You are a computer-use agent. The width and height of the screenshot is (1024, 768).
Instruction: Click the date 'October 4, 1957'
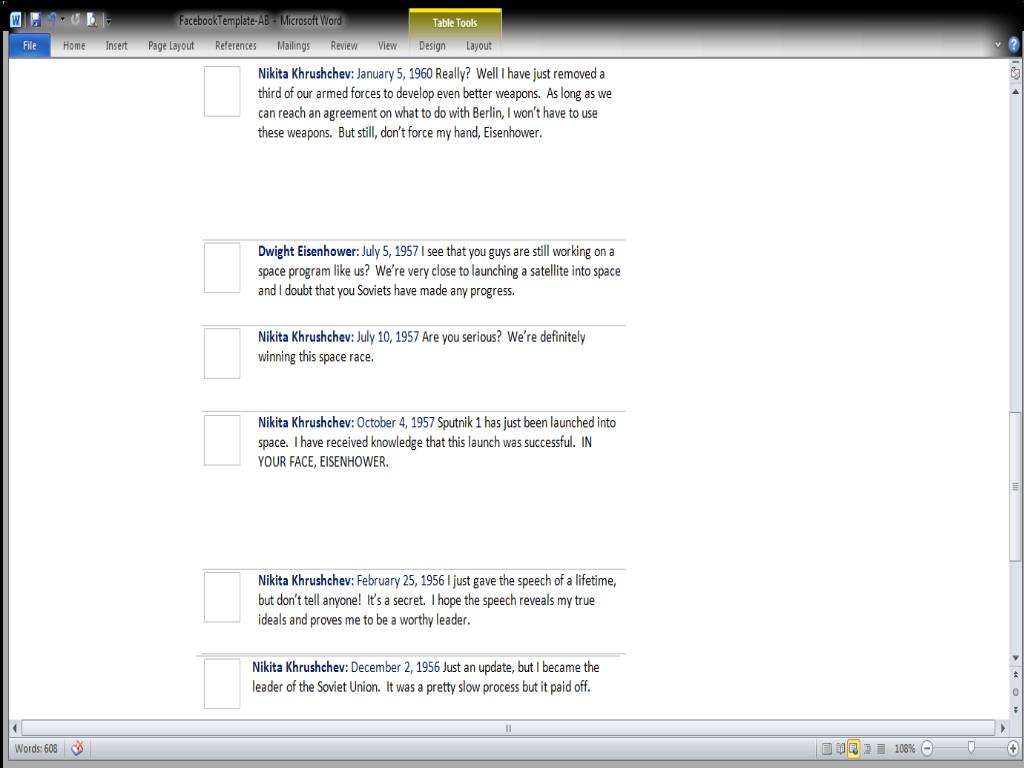396,423
